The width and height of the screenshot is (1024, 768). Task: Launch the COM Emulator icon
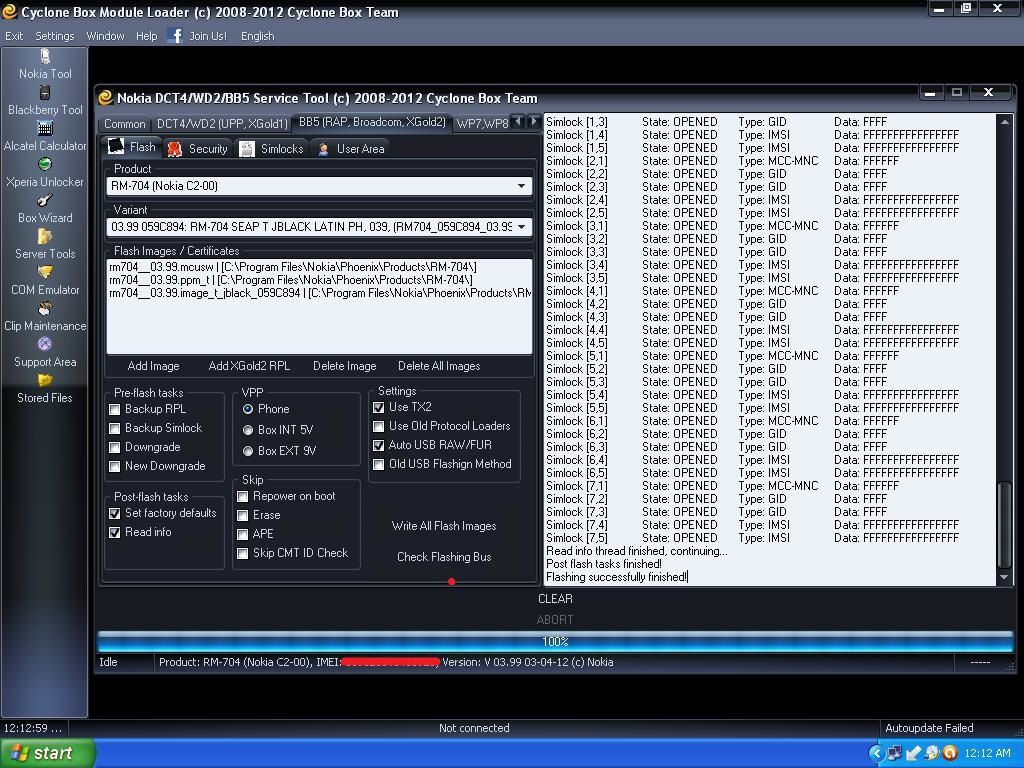tap(44, 272)
